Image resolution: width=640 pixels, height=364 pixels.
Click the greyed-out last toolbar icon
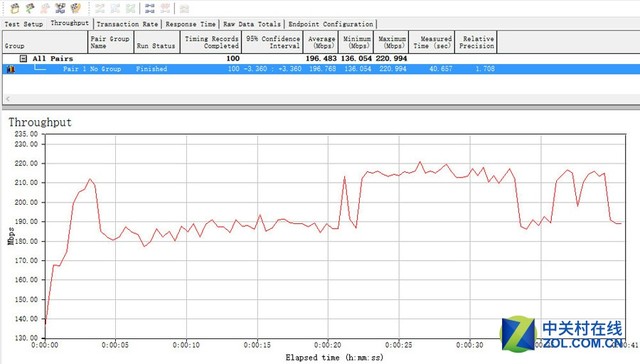[184, 8]
